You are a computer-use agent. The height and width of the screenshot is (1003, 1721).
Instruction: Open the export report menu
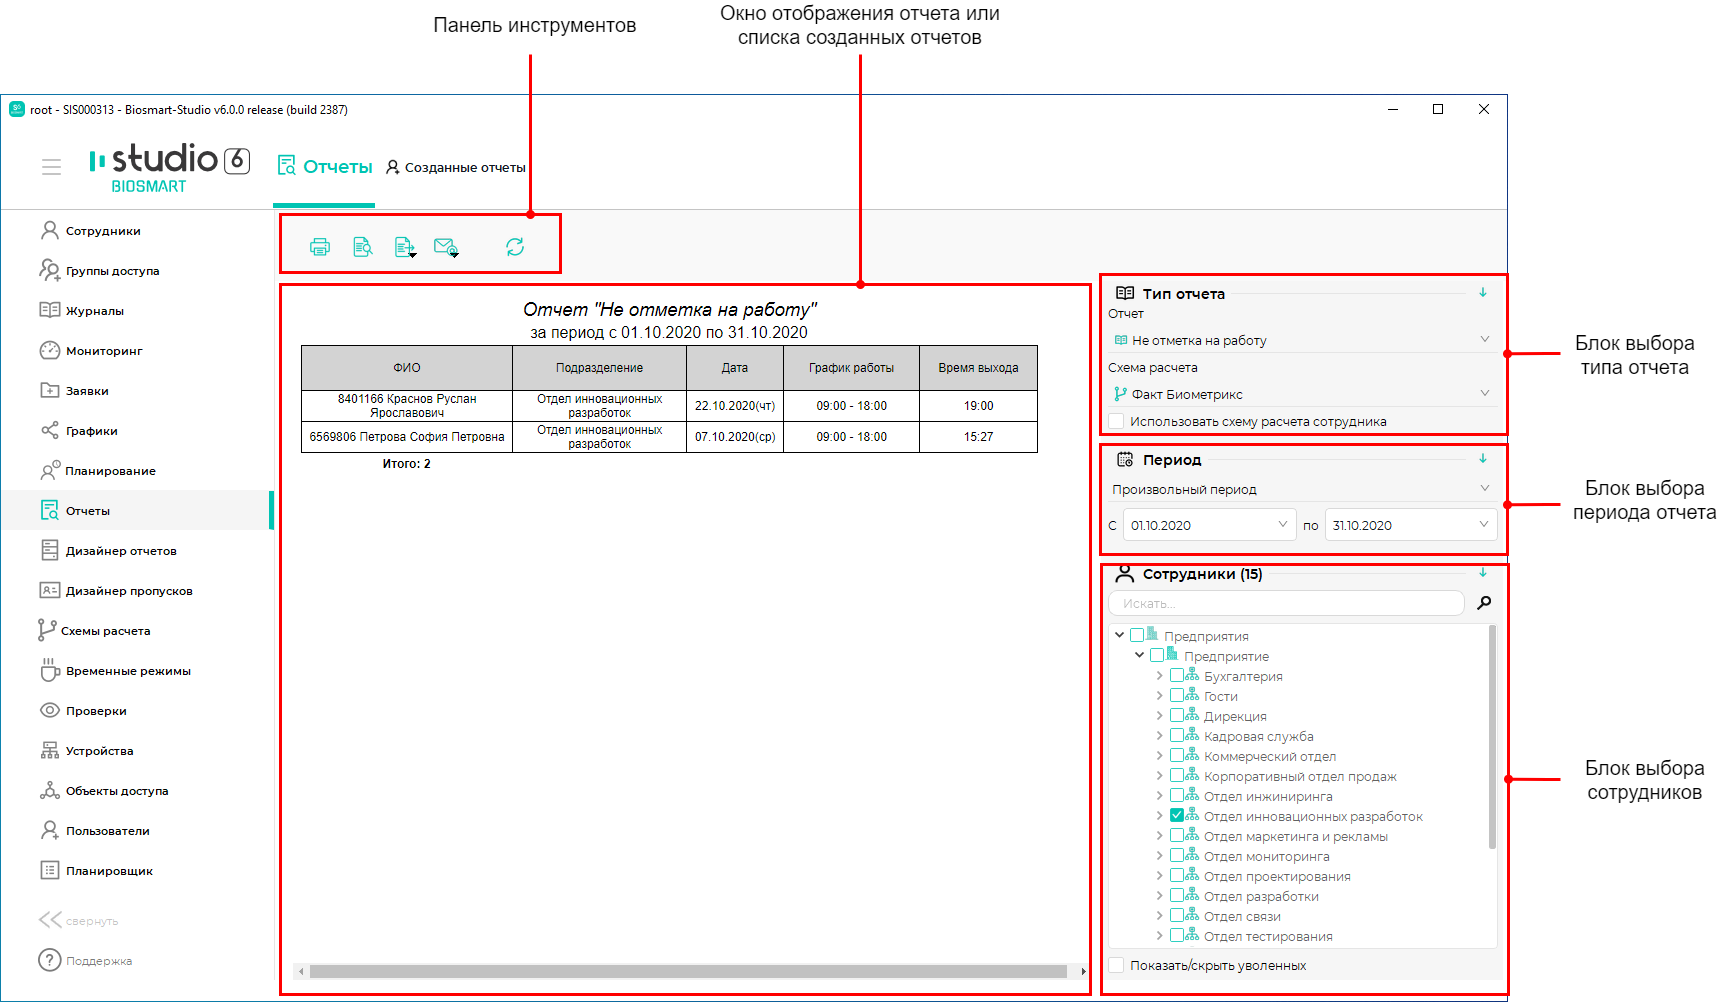(405, 247)
